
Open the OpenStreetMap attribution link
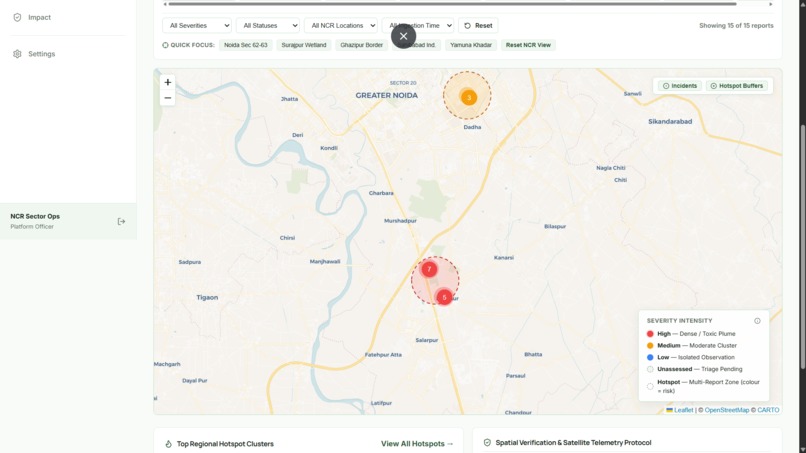727,410
